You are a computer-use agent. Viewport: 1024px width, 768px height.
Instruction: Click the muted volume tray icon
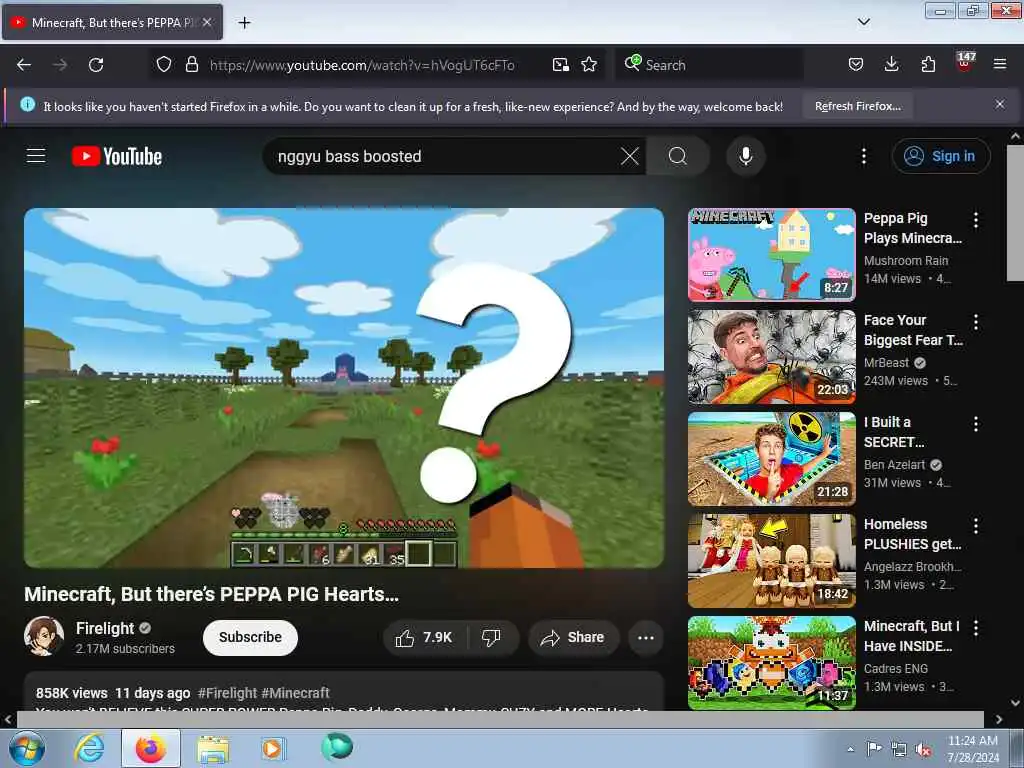pyautogui.click(x=923, y=750)
